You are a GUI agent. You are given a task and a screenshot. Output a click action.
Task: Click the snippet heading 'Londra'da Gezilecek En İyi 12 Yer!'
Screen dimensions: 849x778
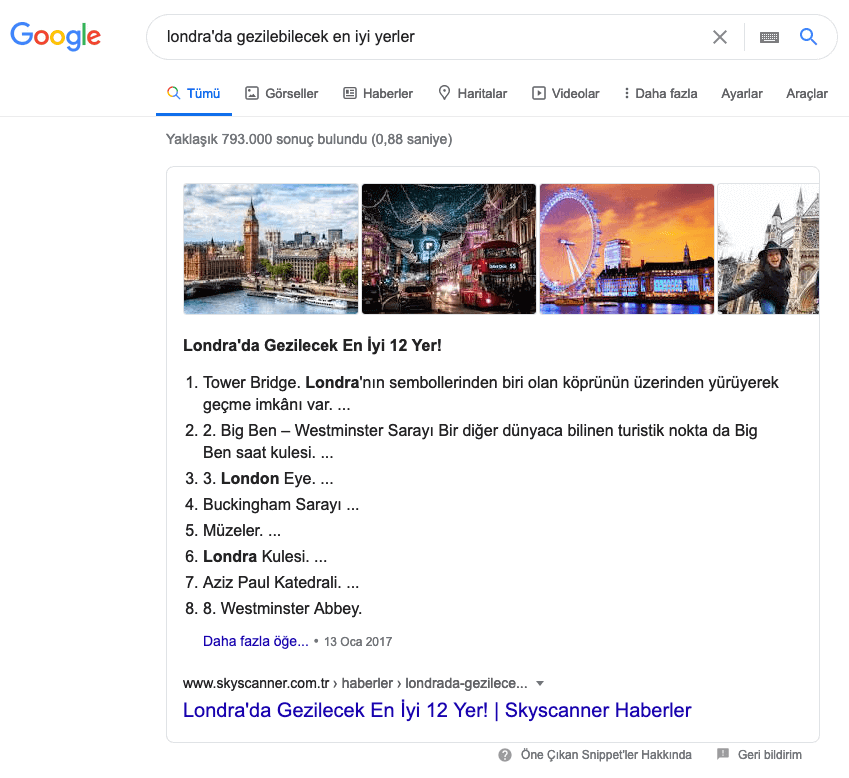312,345
